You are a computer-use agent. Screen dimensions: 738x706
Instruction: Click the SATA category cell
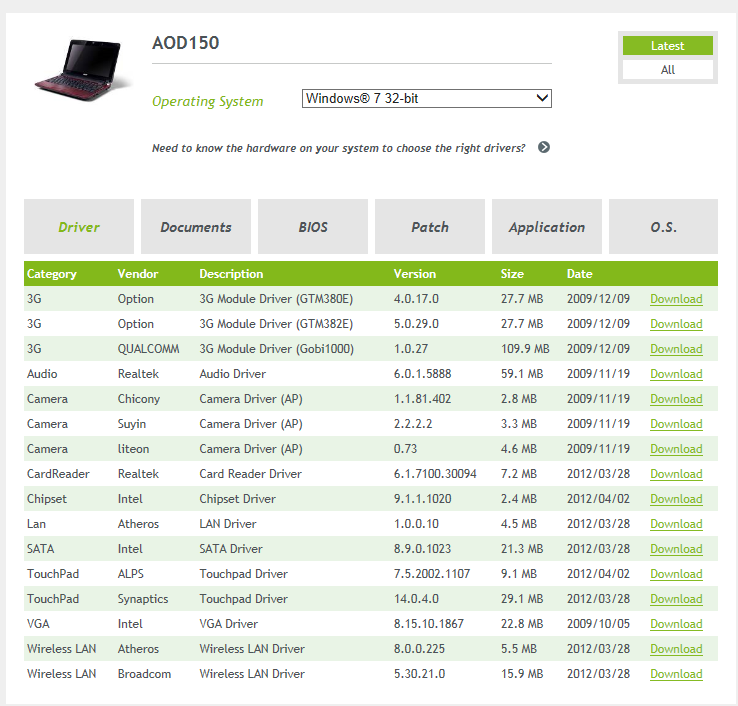[x=40, y=548]
